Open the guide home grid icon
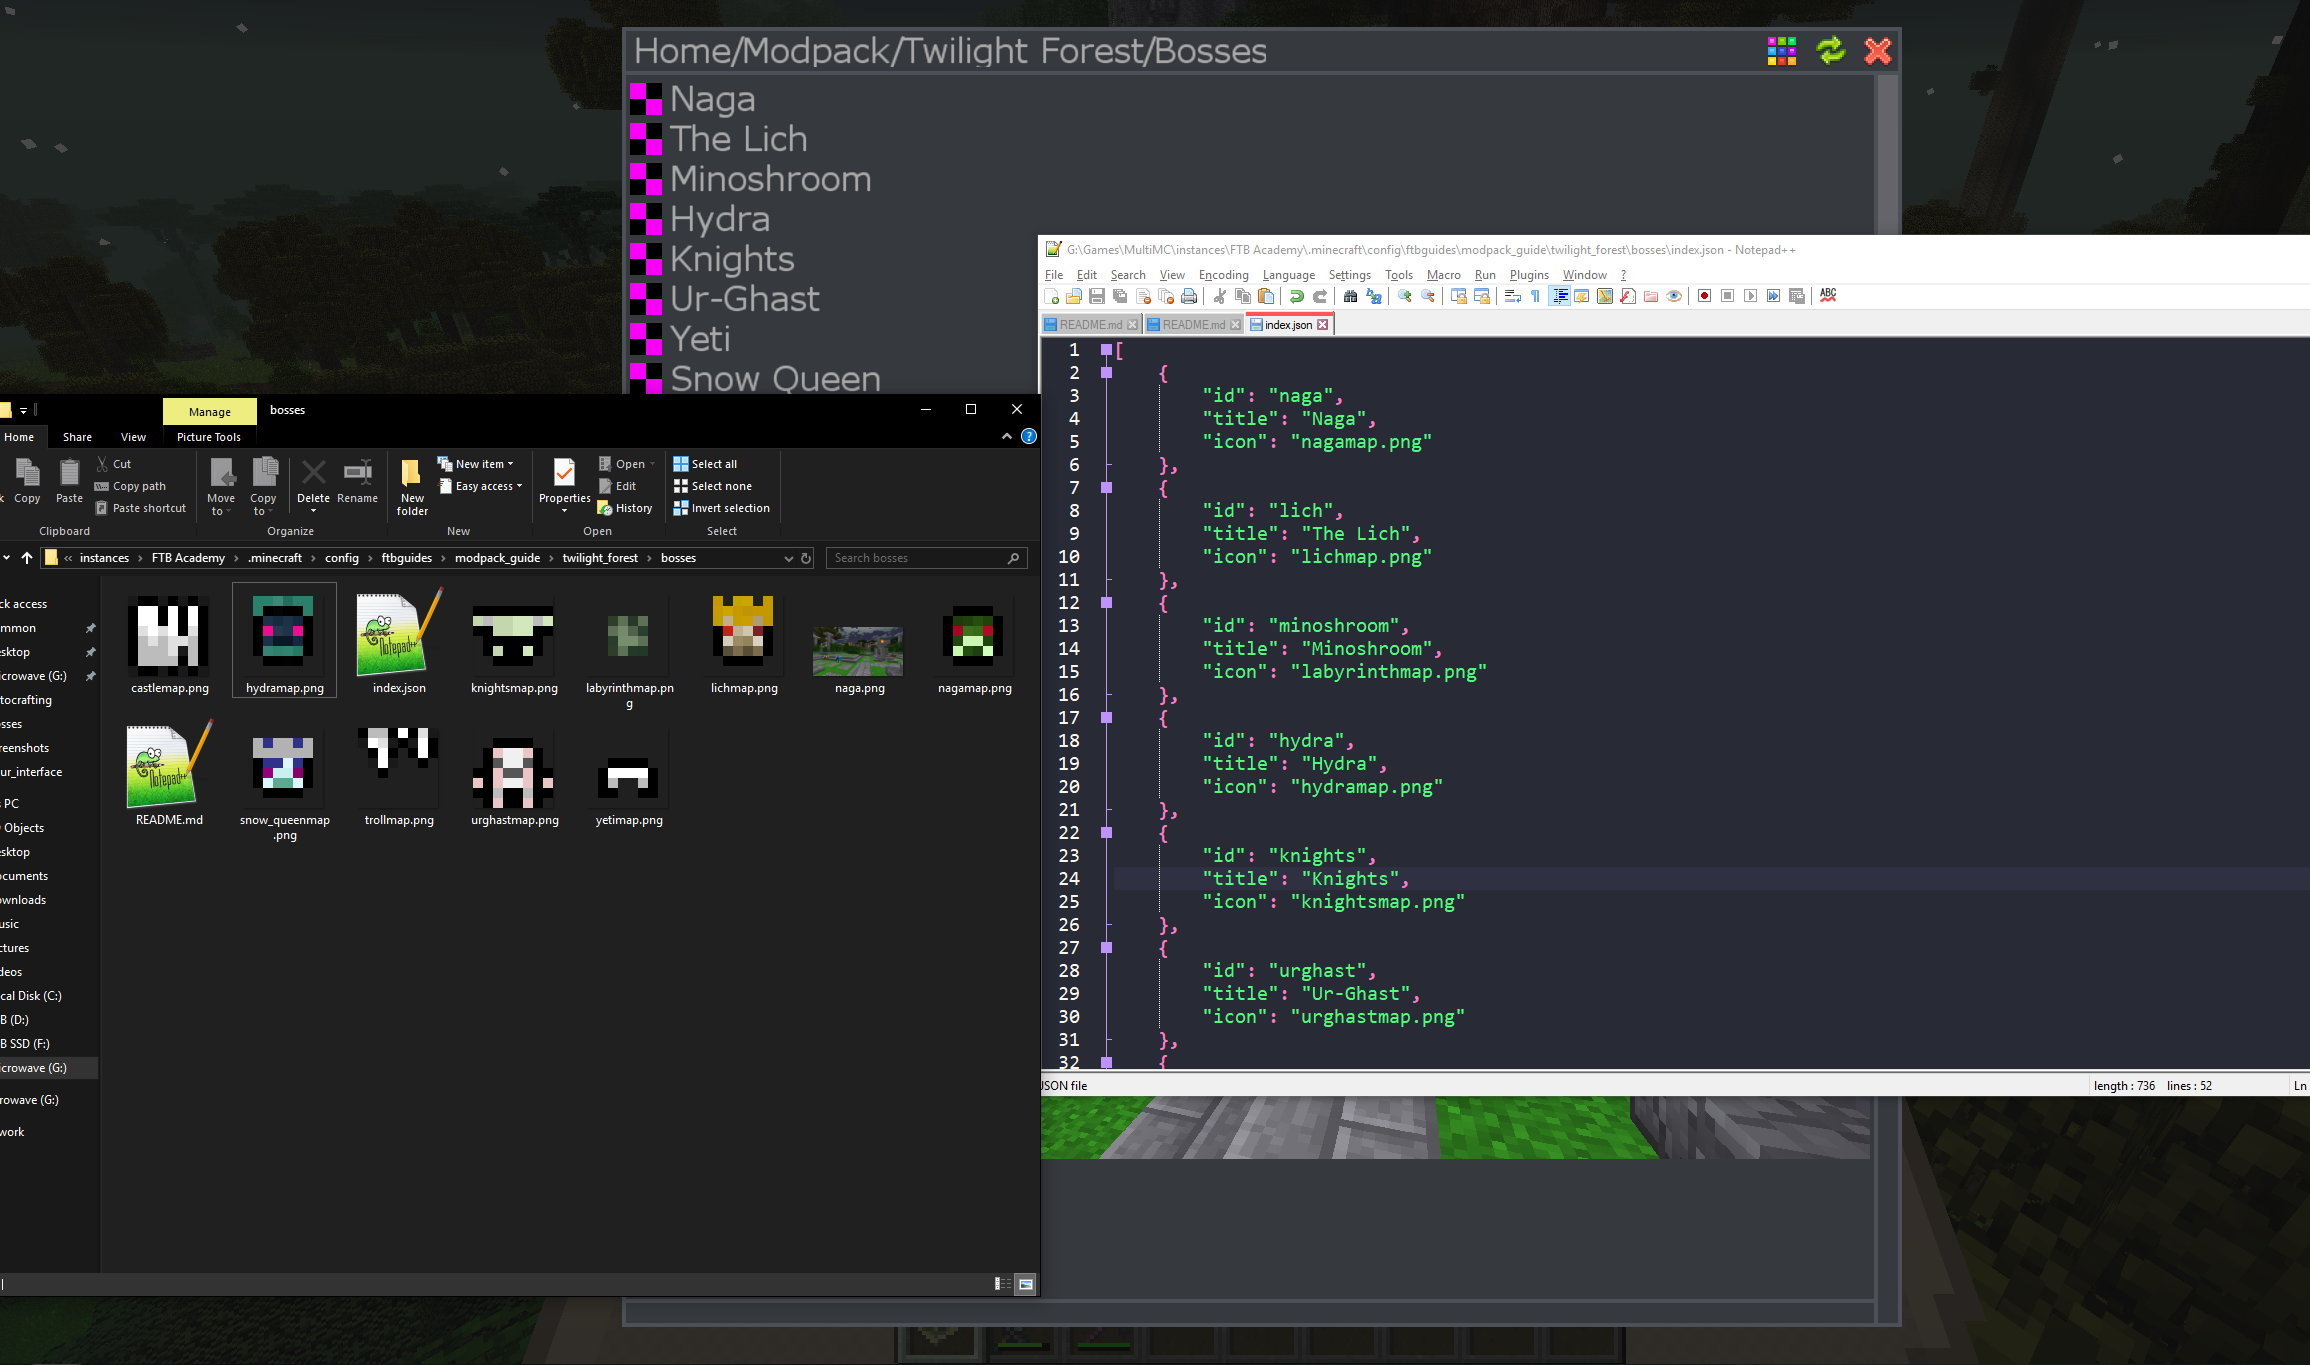2310x1365 pixels. (x=1781, y=51)
